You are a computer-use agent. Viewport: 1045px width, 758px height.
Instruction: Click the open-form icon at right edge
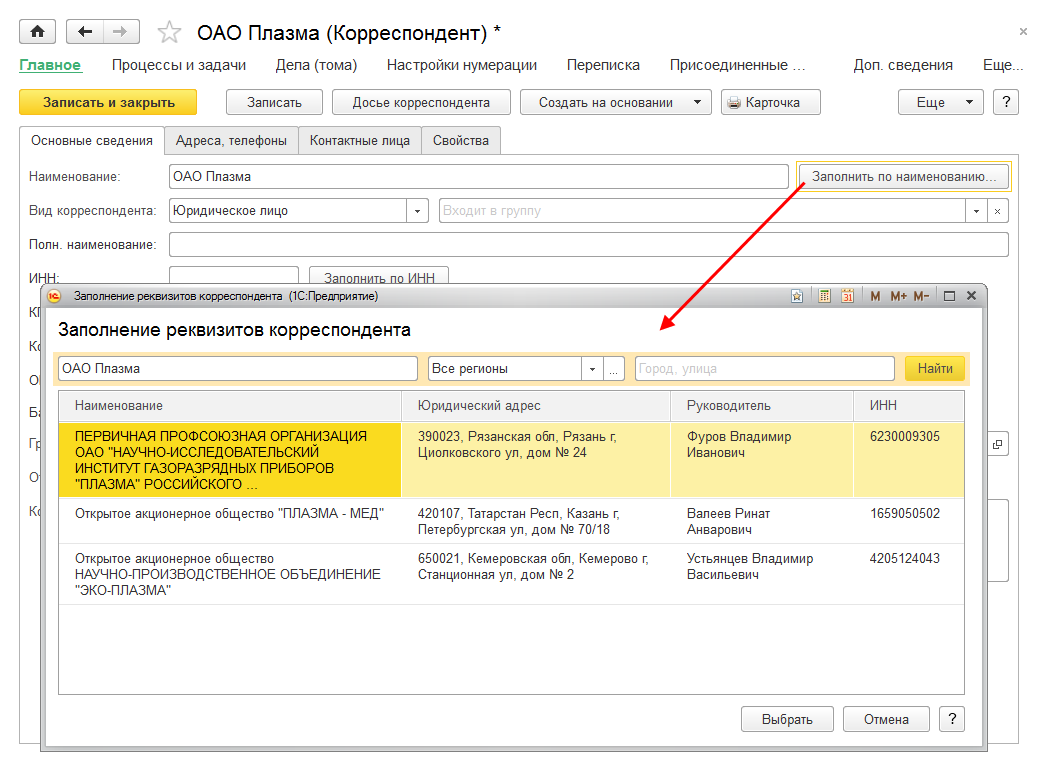pyautogui.click(x=997, y=444)
